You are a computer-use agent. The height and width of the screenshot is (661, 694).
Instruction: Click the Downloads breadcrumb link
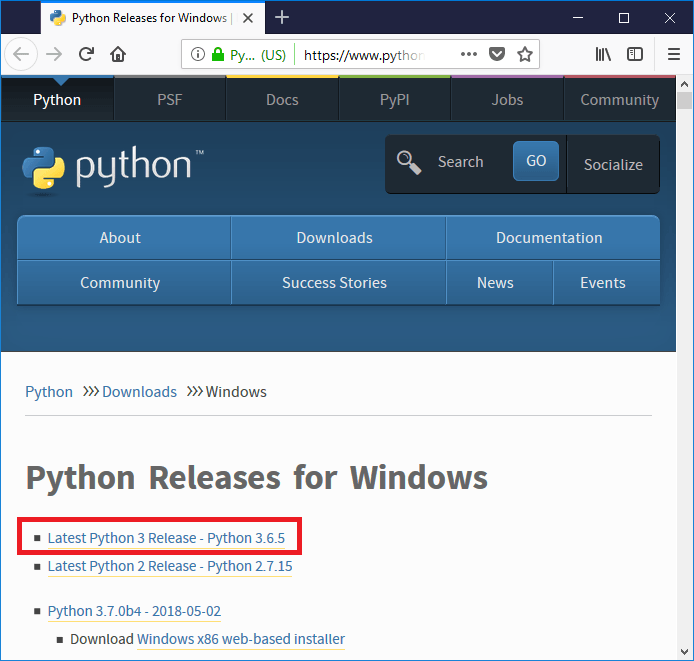[x=139, y=392]
